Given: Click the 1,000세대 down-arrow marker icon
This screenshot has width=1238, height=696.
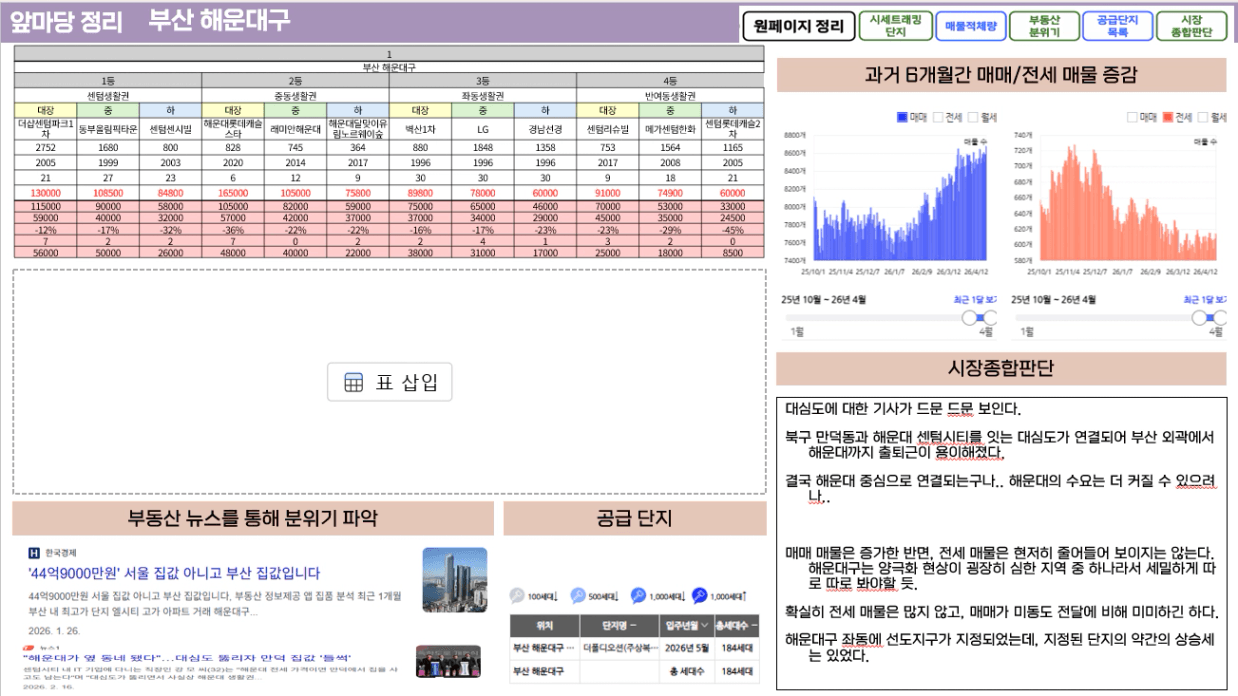Looking at the screenshot, I should coord(638,596).
